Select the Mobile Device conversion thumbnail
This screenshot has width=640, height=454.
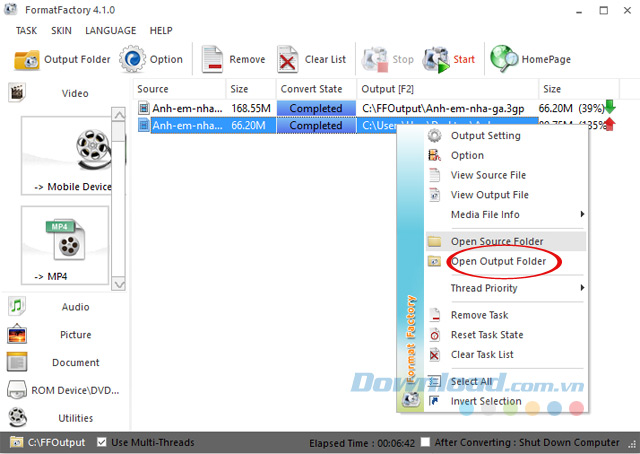[66, 156]
